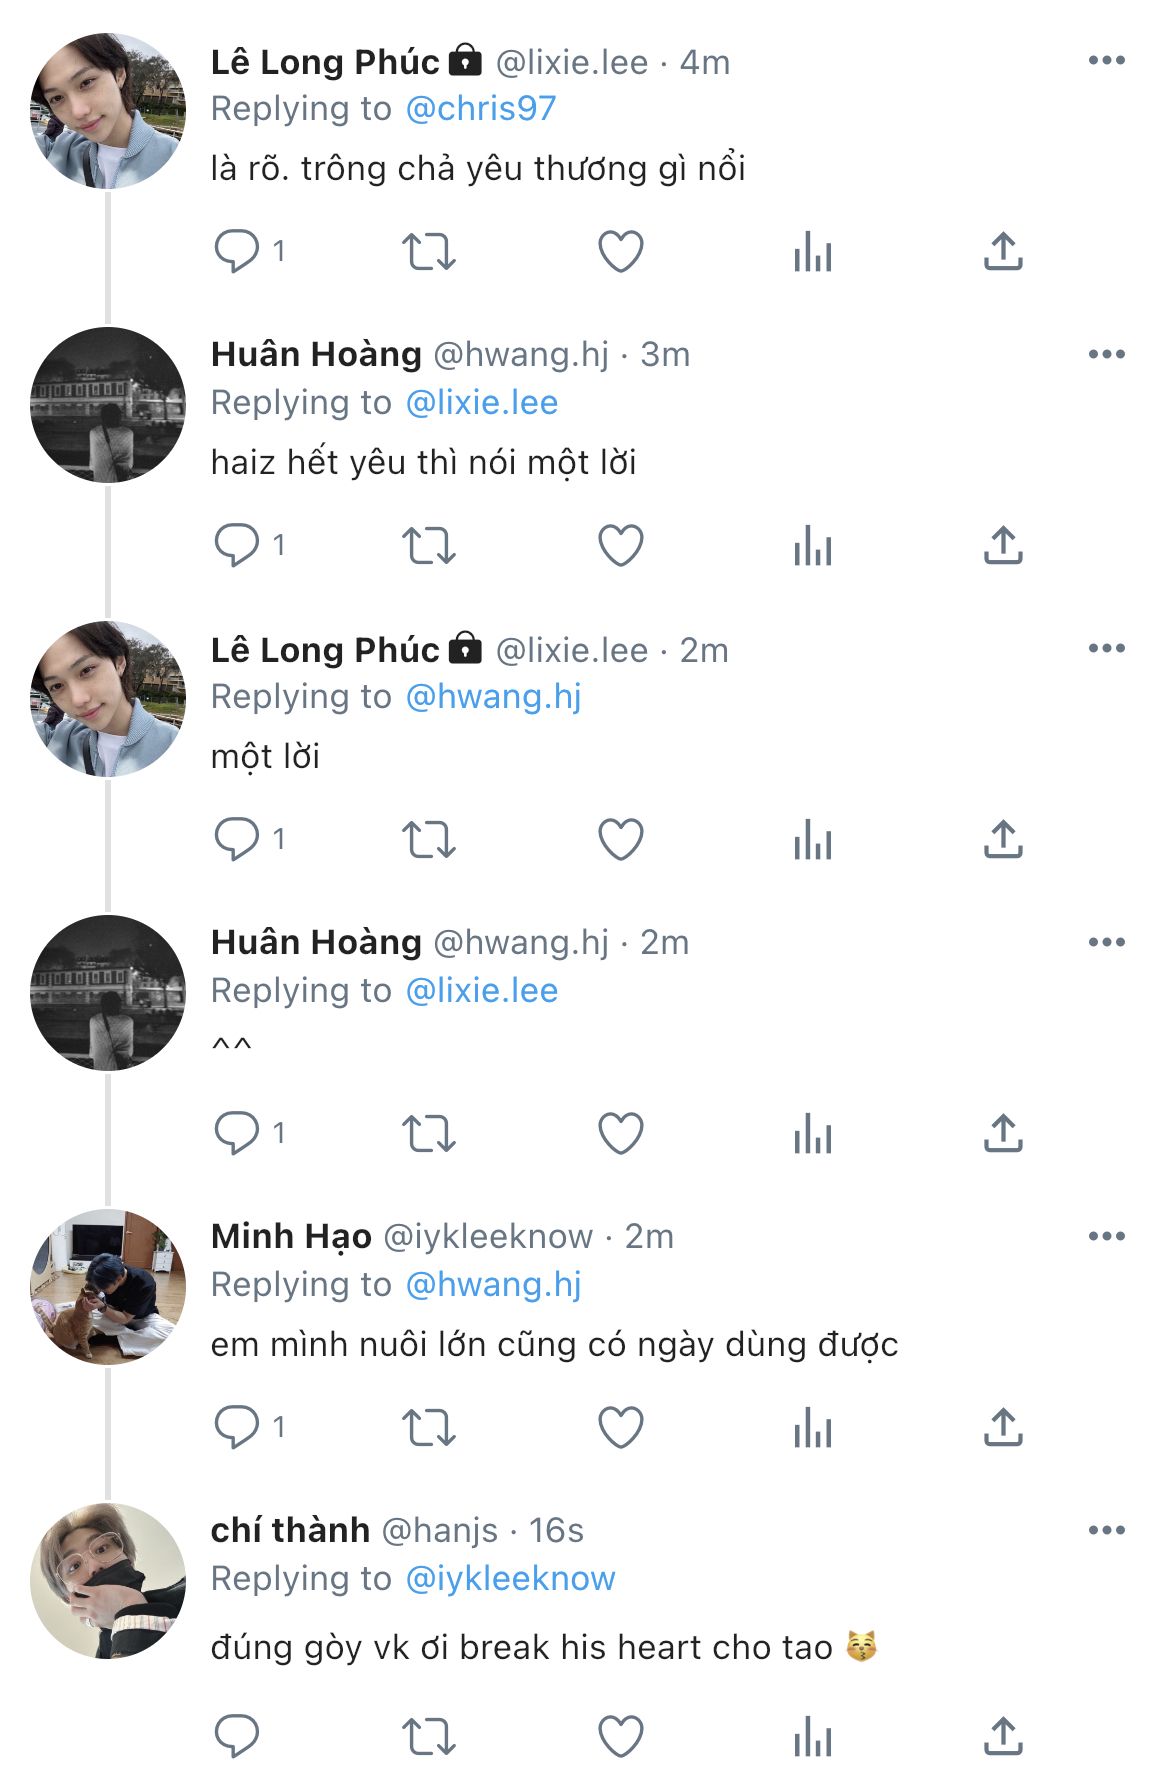View analytics for chí thành's reply

click(812, 1736)
